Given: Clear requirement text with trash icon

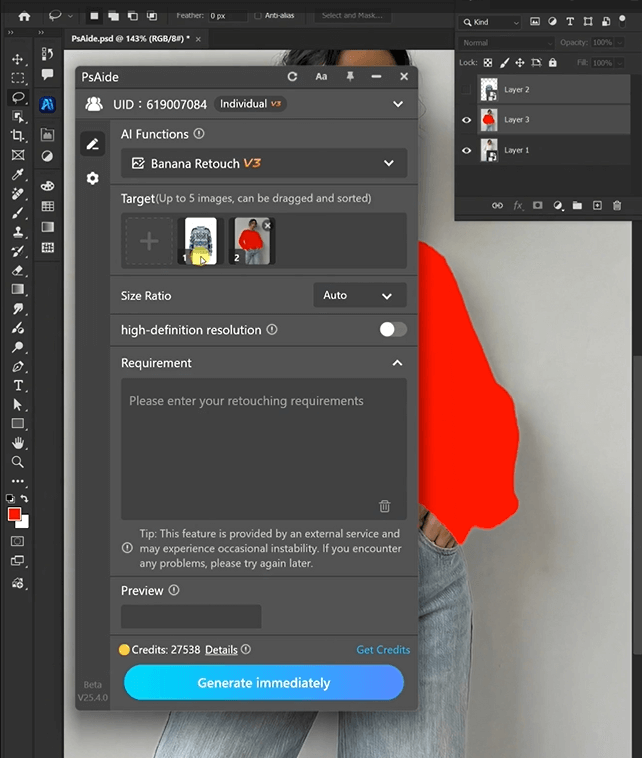Looking at the screenshot, I should 384,506.
